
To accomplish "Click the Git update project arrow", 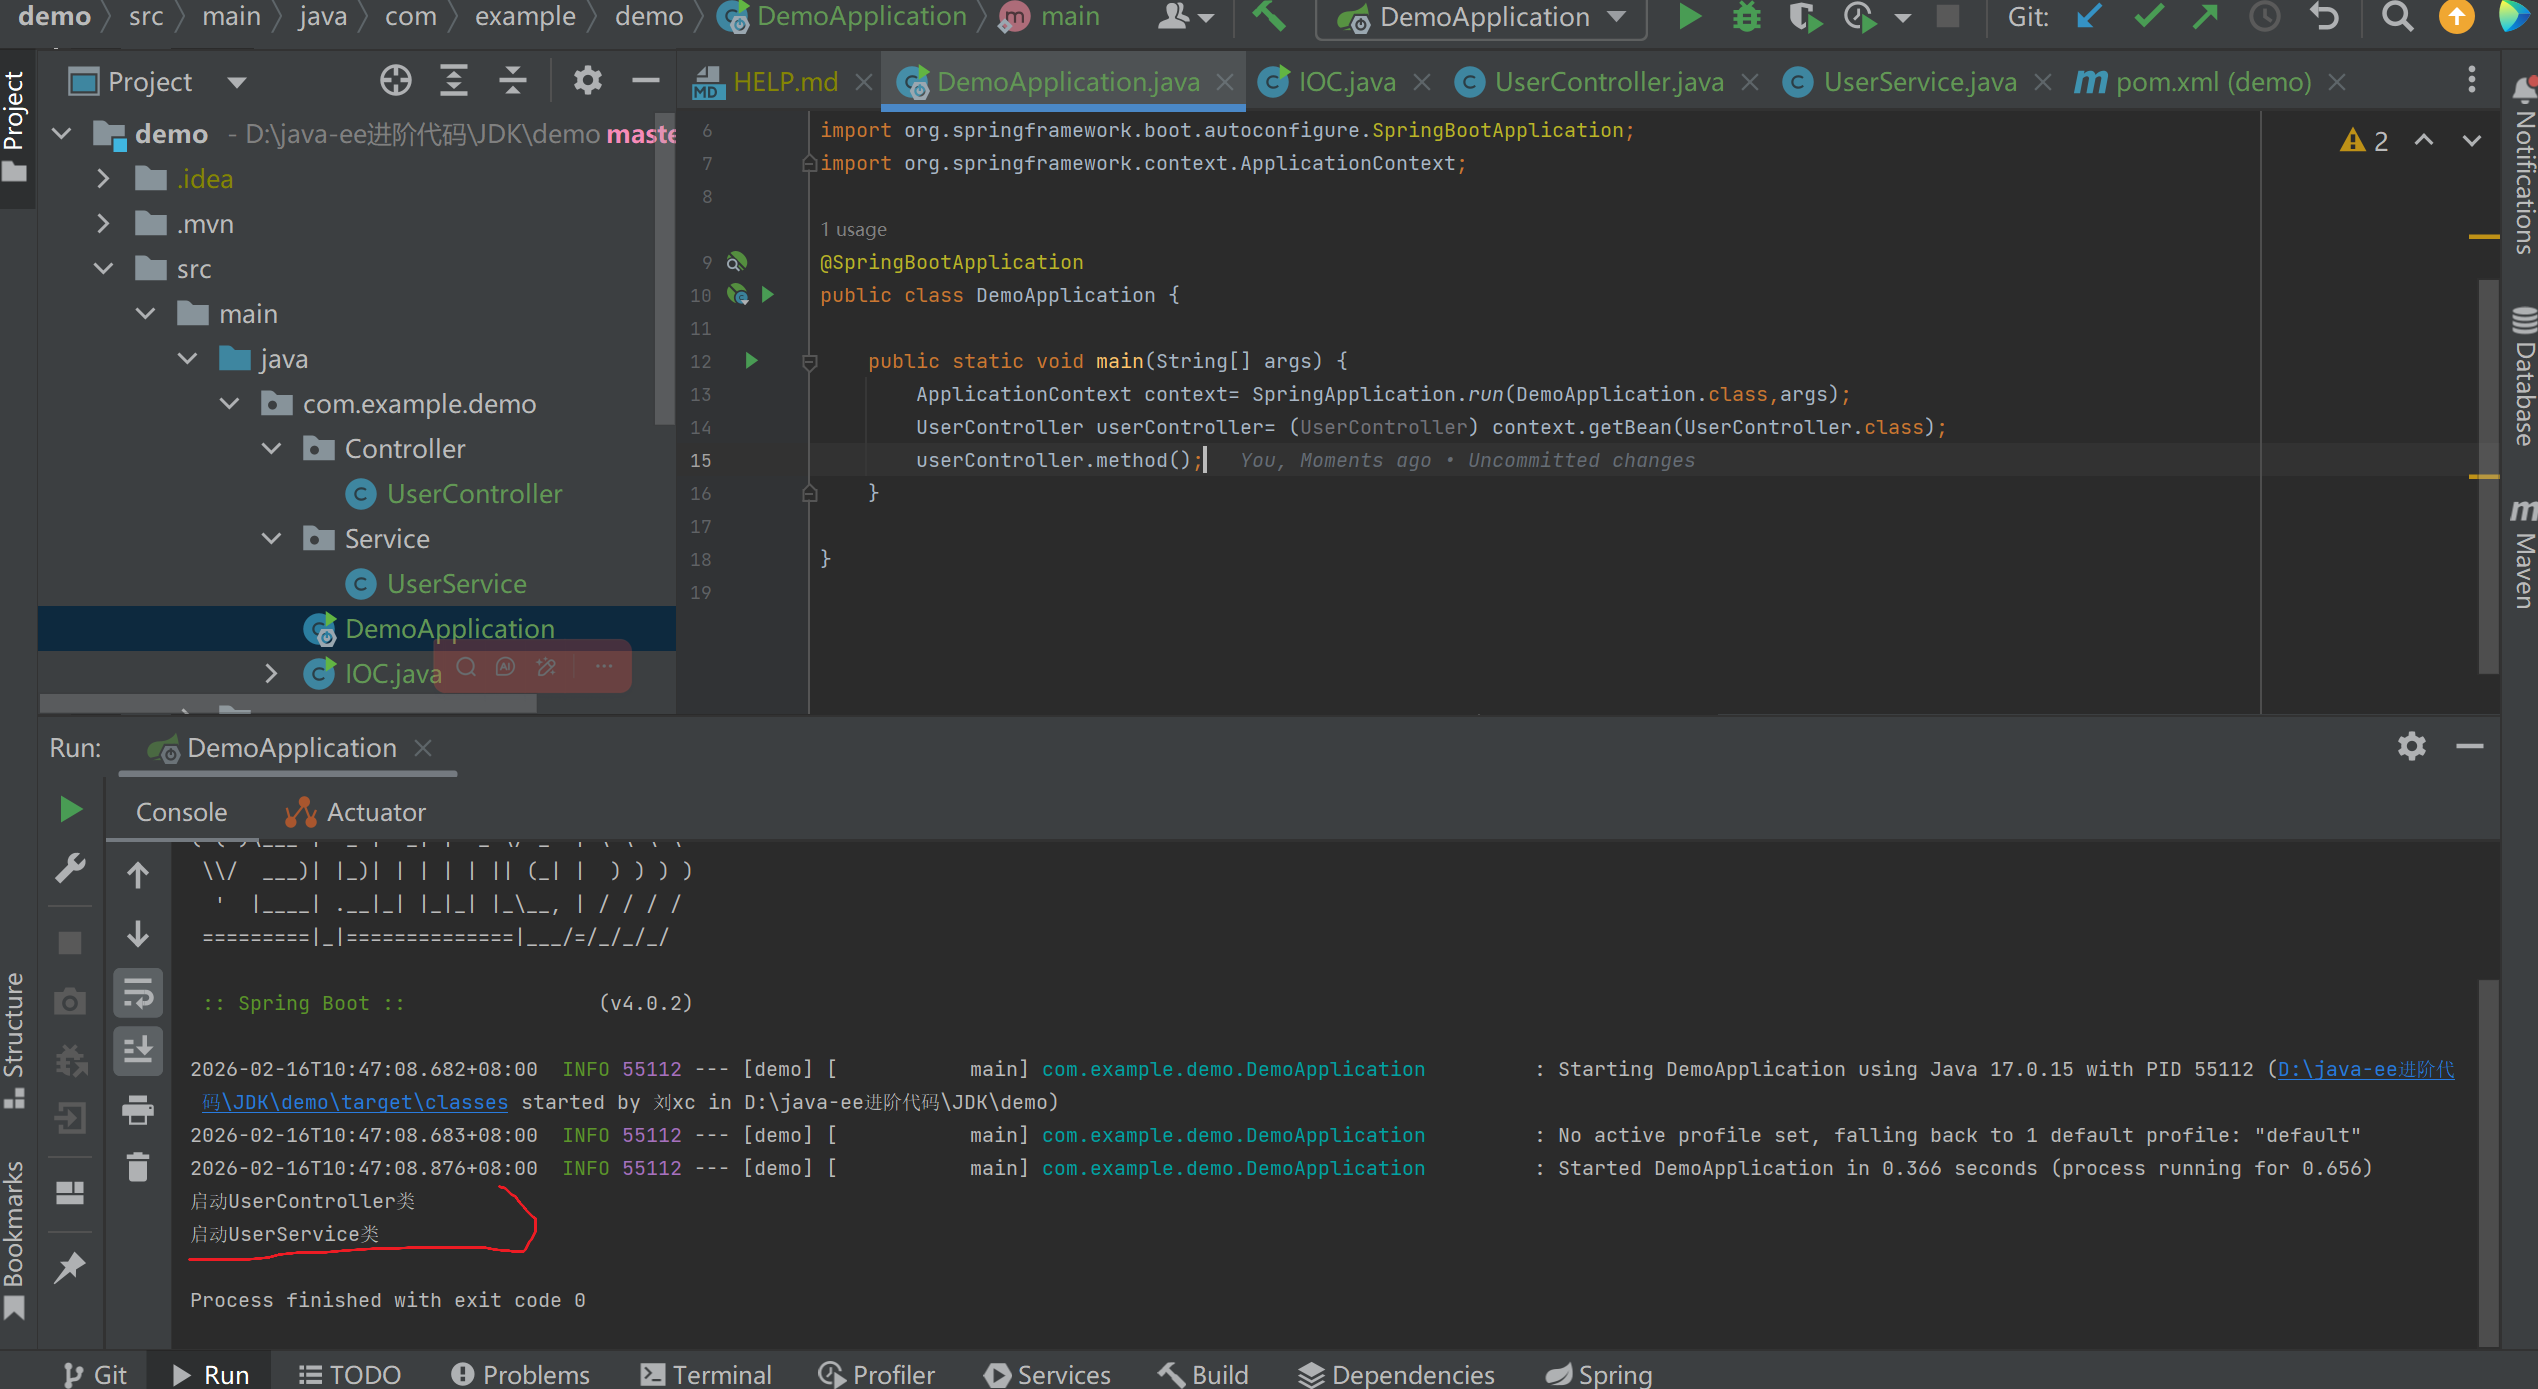I will tap(2088, 17).
